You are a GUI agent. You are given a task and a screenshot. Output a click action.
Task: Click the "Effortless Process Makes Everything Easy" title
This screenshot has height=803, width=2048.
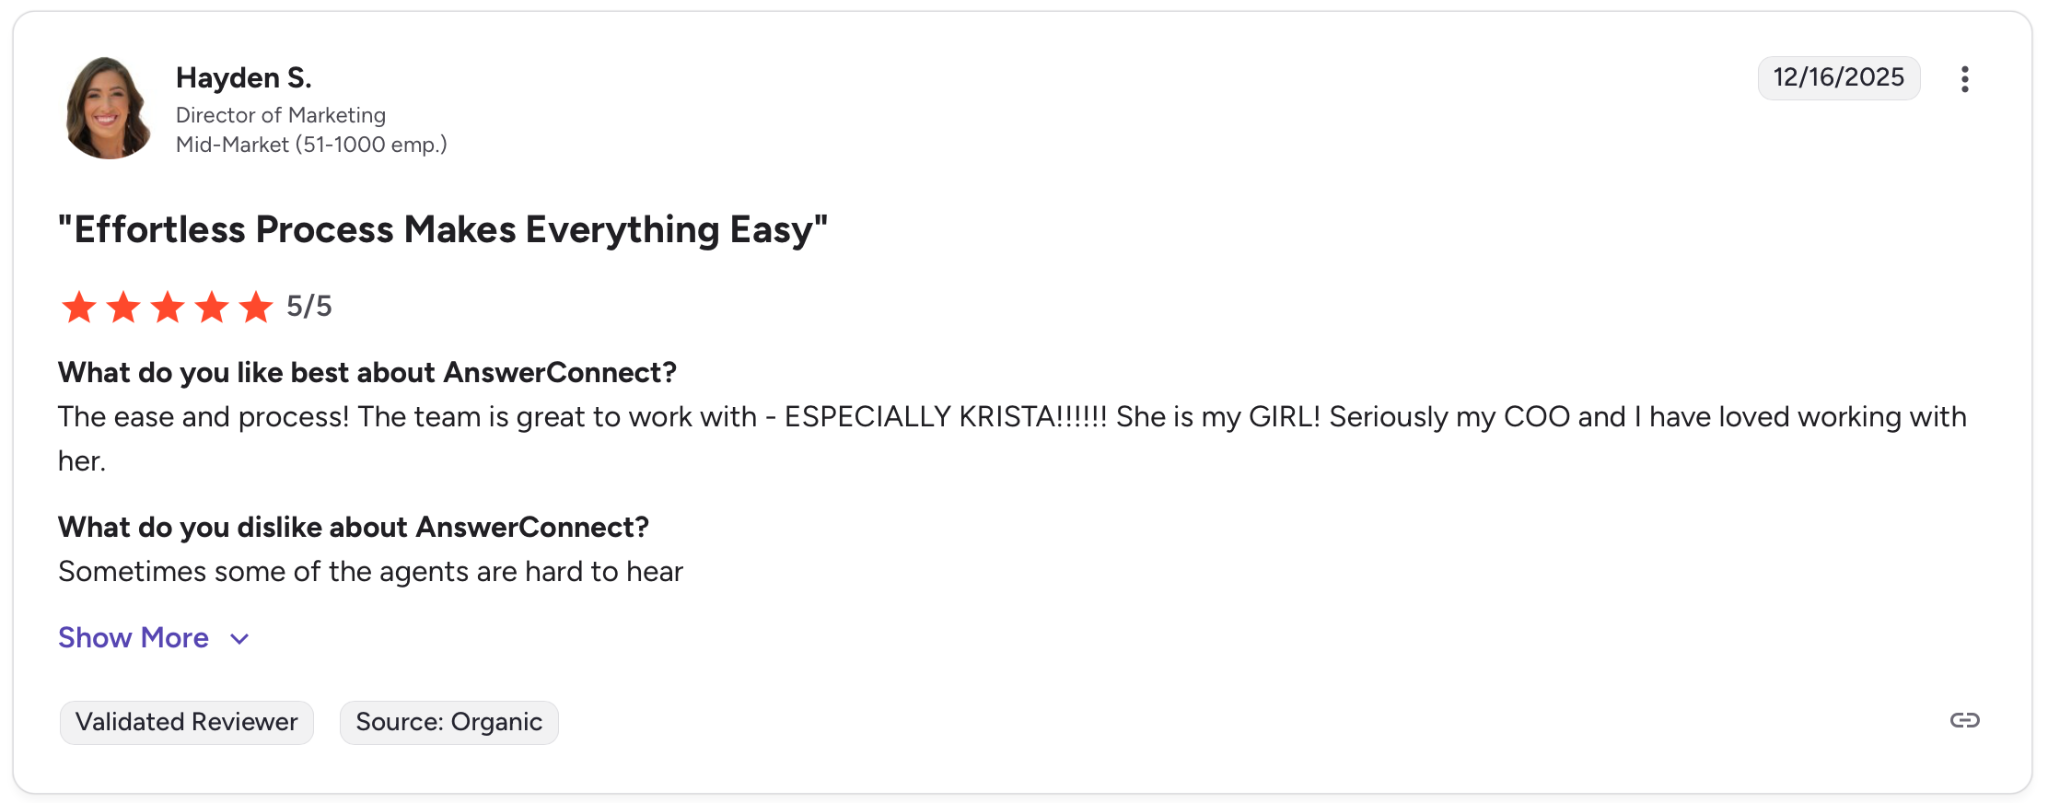(442, 230)
